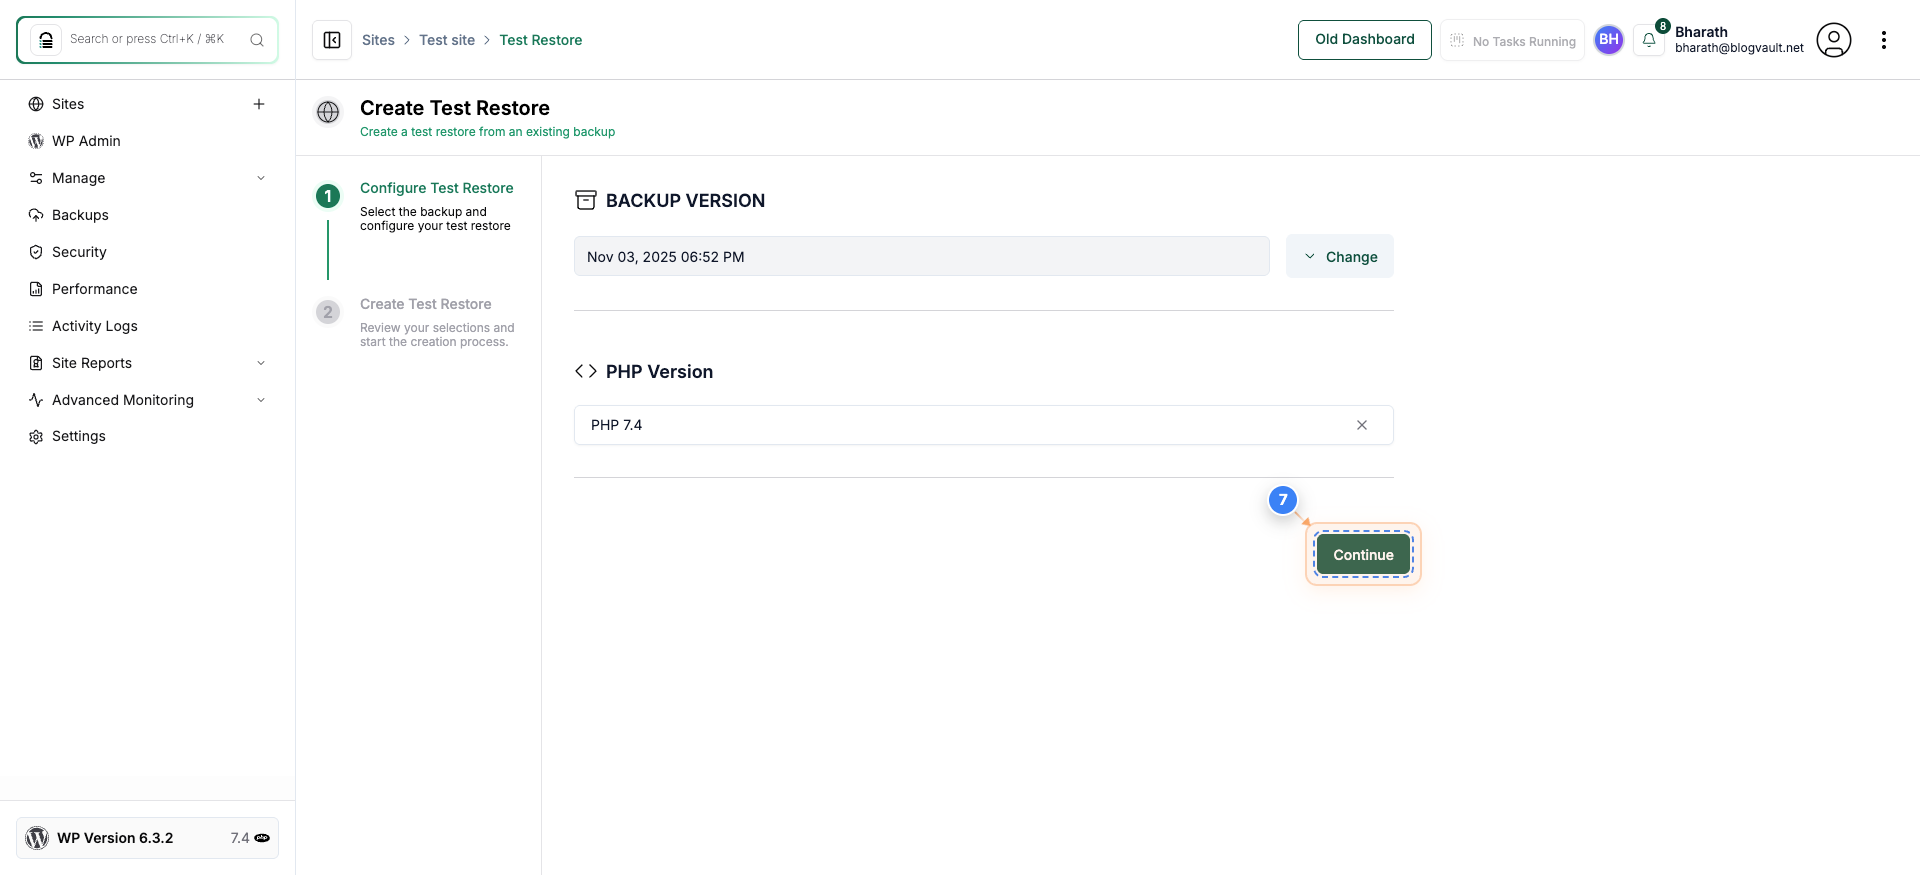Viewport: 1920px width, 875px height.
Task: Click the PHP badge icon next to 7.4
Action: [x=262, y=838]
